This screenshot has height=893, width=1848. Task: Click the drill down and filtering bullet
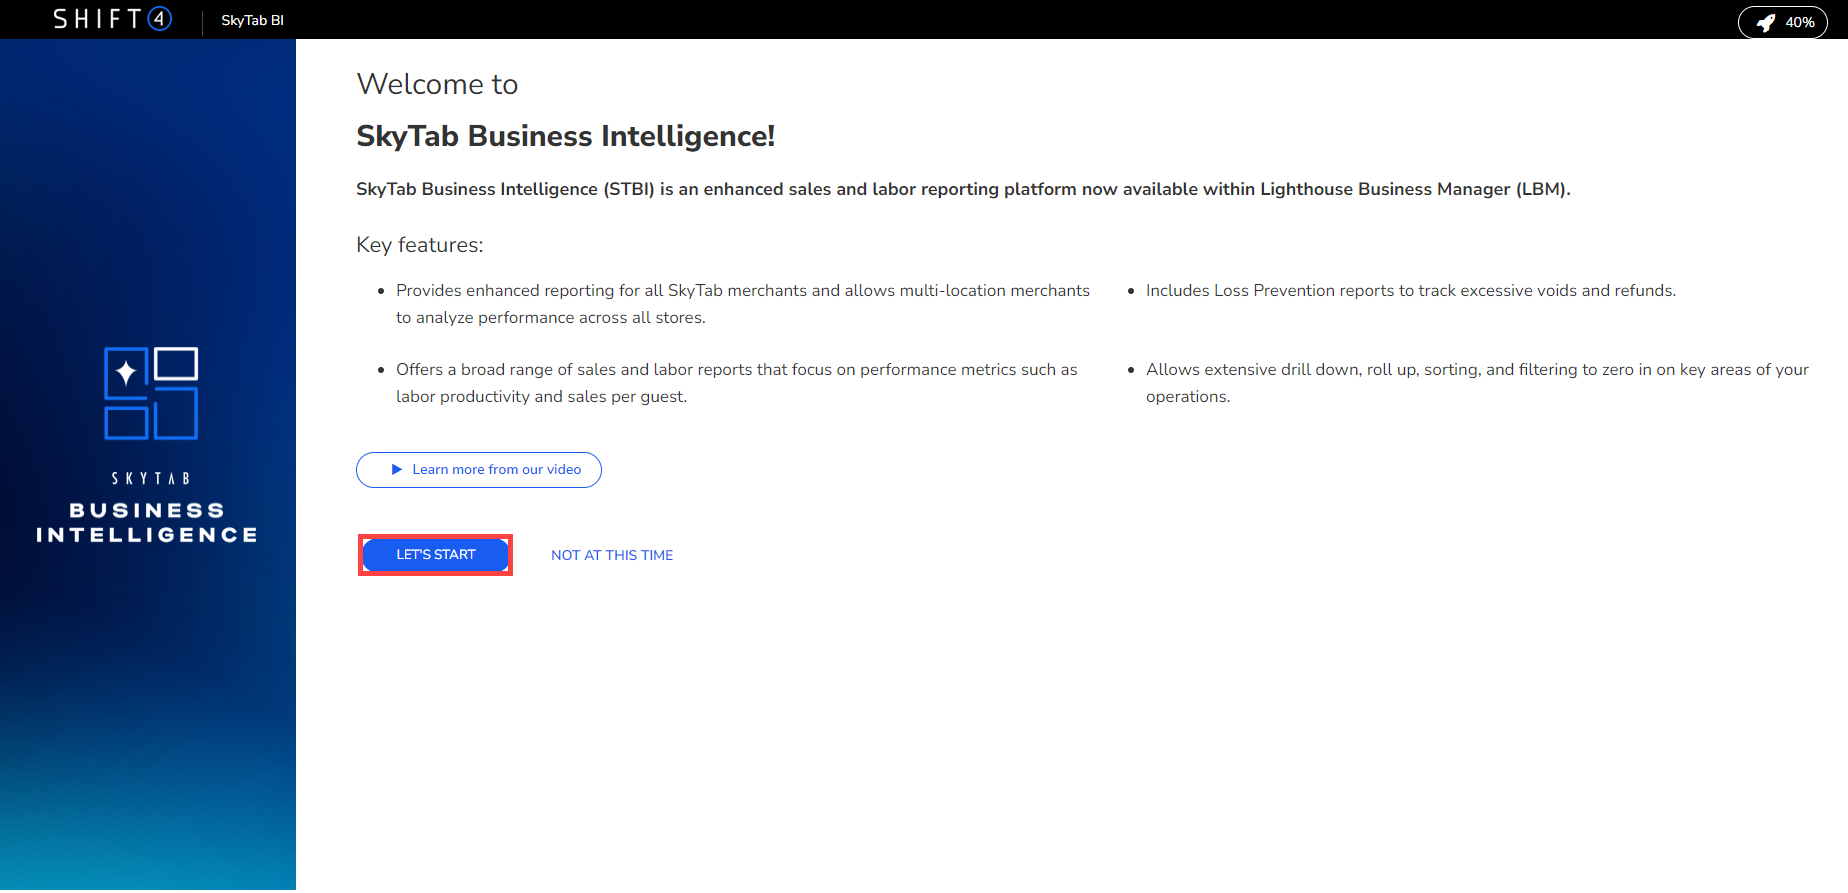(1476, 382)
